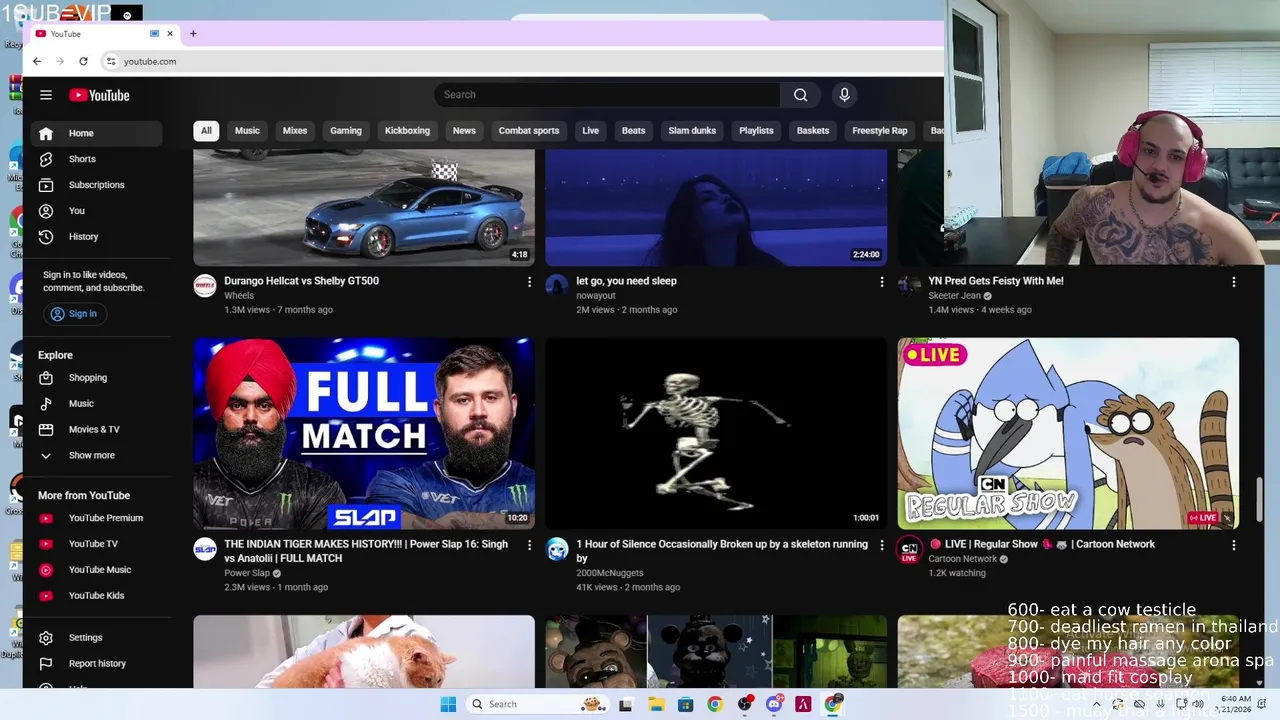Open YouTube TV link
This screenshot has width=1280, height=720.
pos(96,544)
